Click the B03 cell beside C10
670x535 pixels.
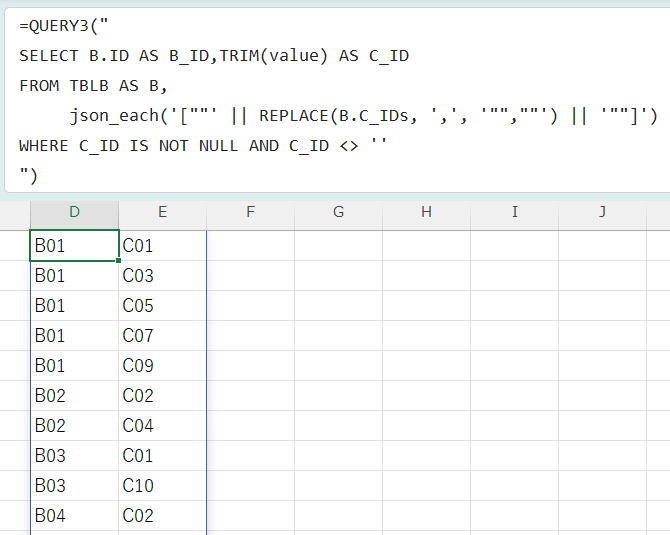pos(74,486)
